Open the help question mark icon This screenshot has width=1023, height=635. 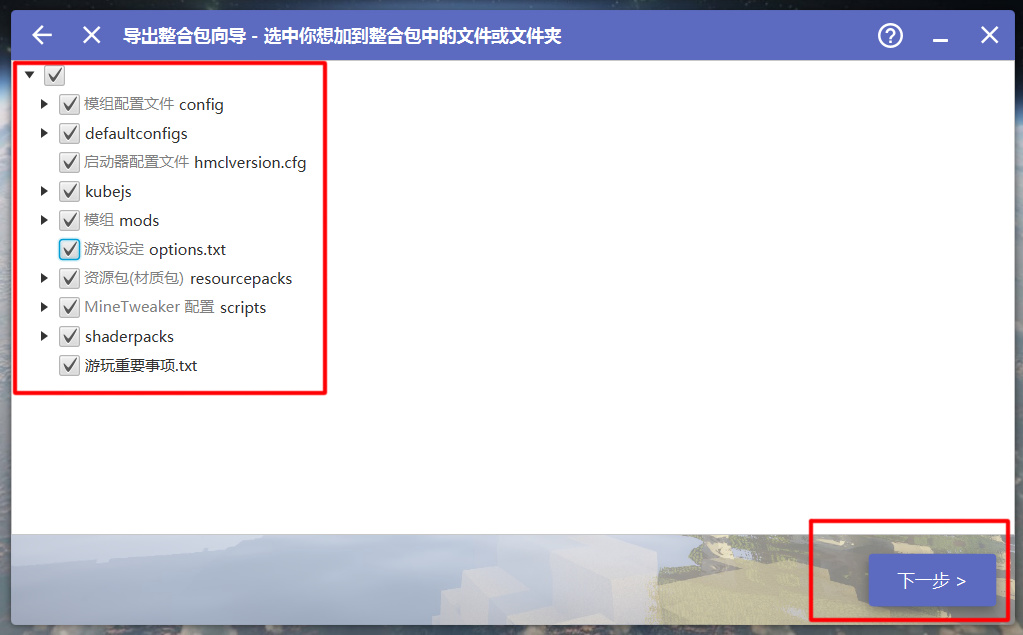coord(890,35)
